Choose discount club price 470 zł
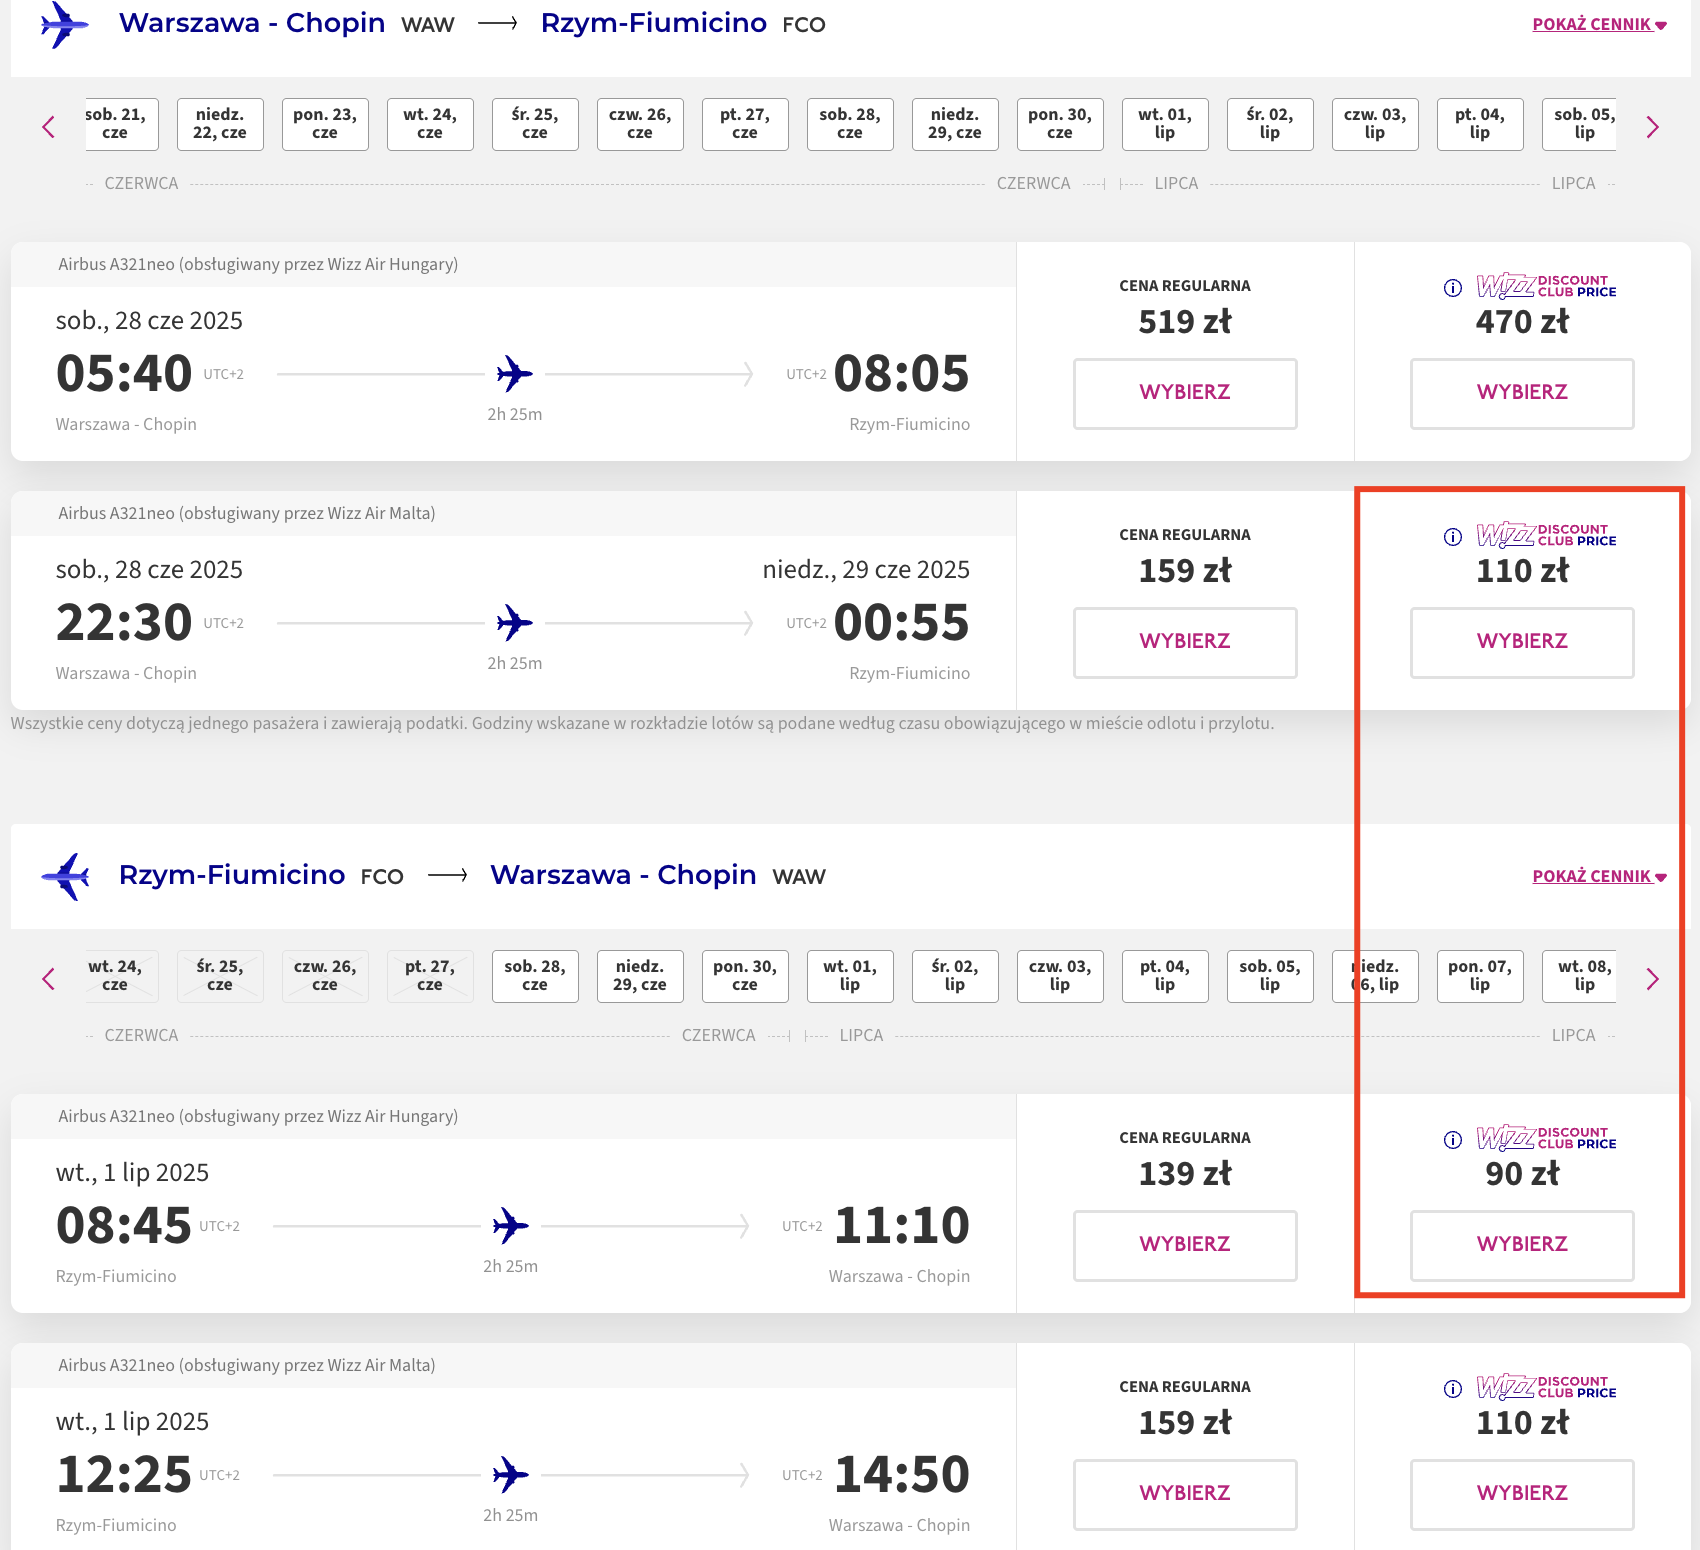This screenshot has height=1550, width=1700. click(1521, 393)
